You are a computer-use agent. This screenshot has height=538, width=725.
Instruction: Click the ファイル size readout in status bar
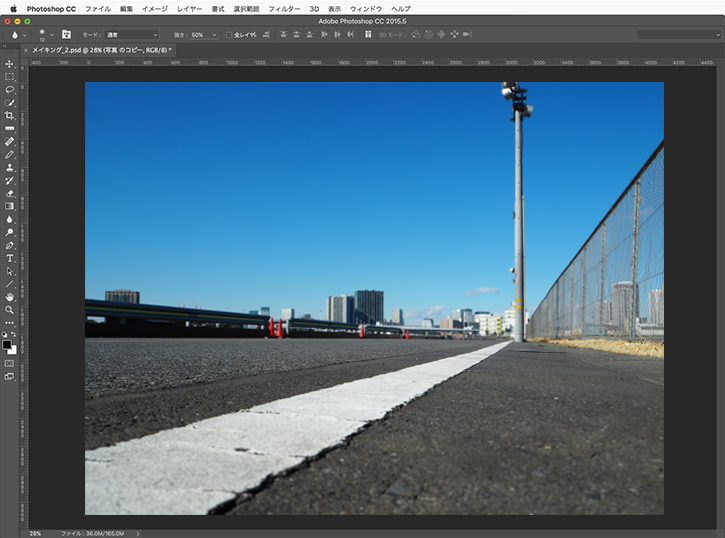(x=92, y=533)
